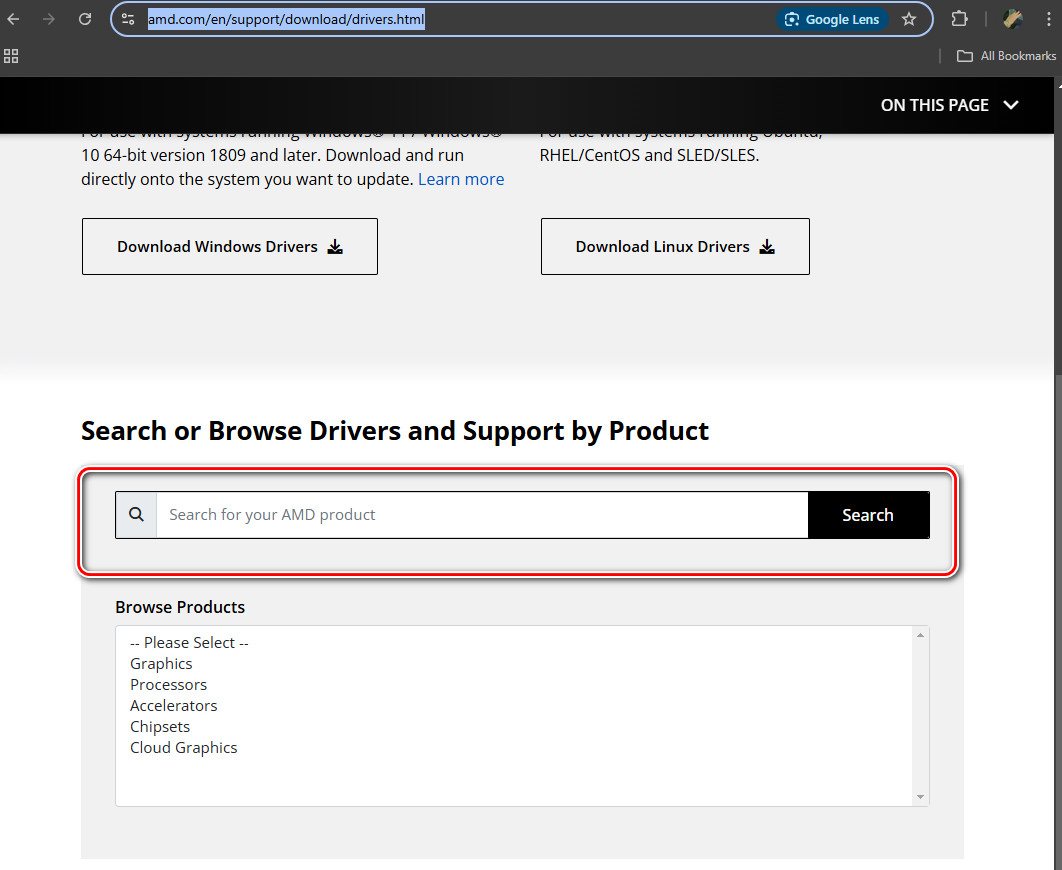The width and height of the screenshot is (1062, 870).
Task: Launch Google Lens from address bar
Action: pyautogui.click(x=832, y=19)
